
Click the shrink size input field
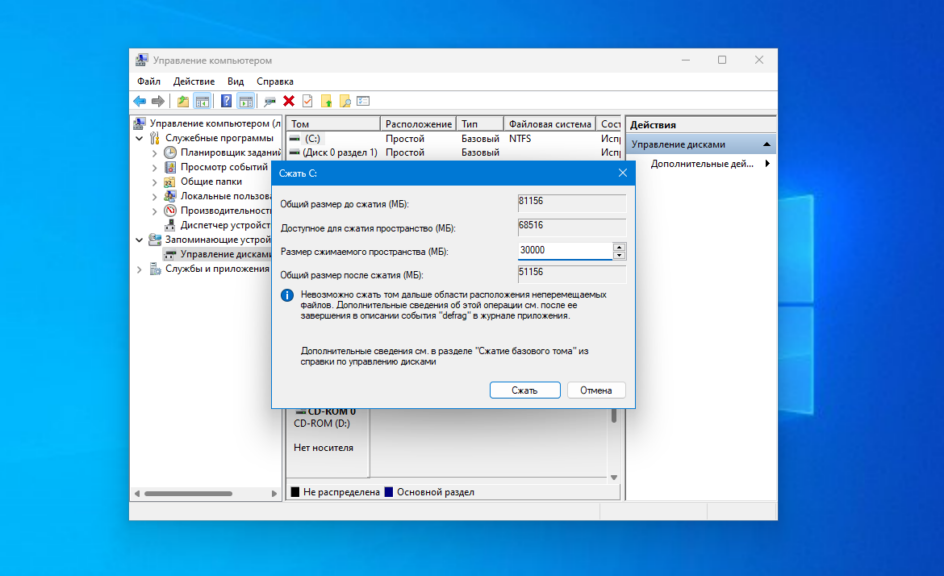[x=564, y=251]
